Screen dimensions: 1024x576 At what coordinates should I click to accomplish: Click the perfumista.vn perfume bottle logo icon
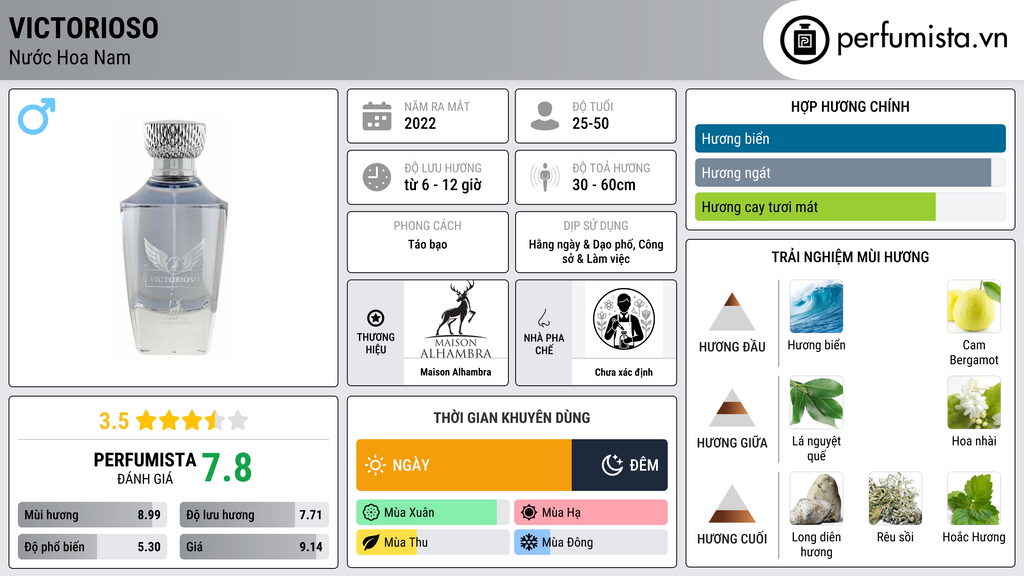804,40
